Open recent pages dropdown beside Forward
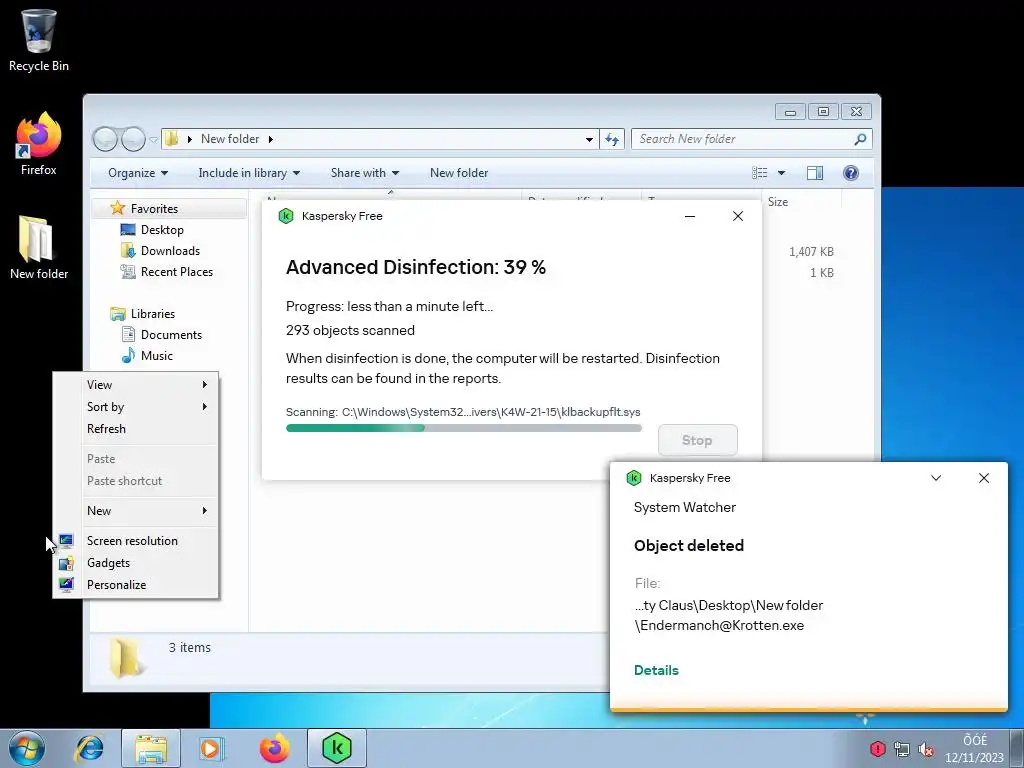Viewport: 1024px width, 768px height. pyautogui.click(x=153, y=139)
